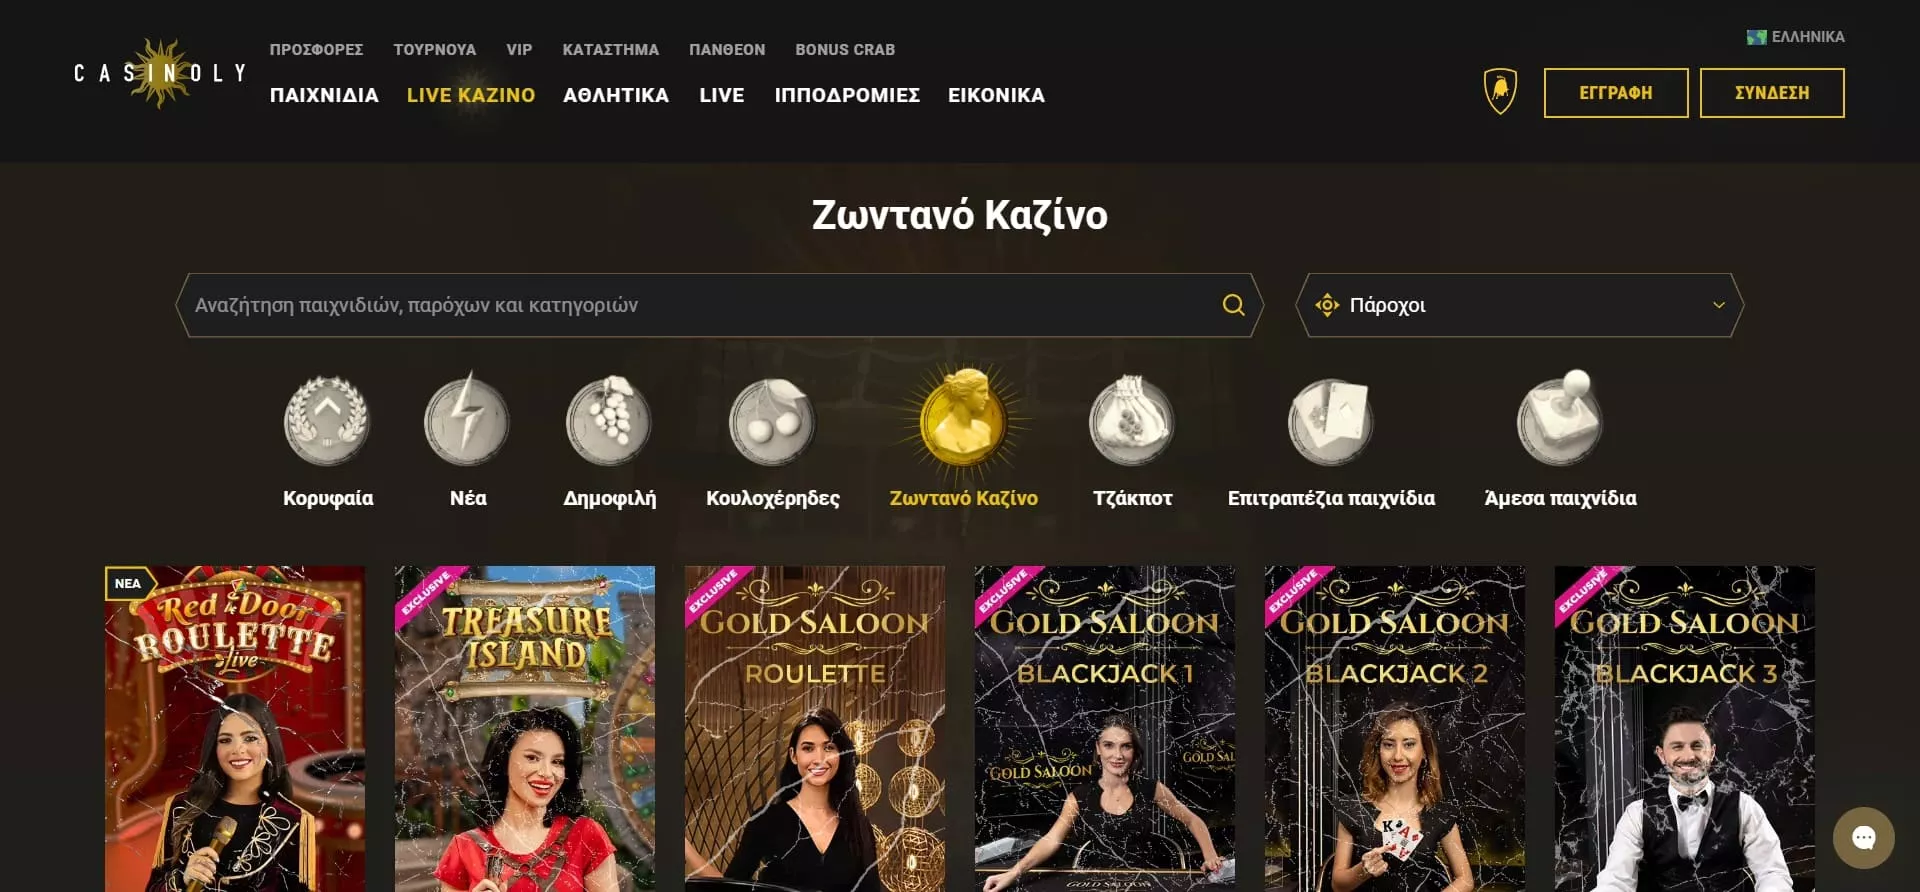Click the ΕΓΓΡΑΦΗ register button

pyautogui.click(x=1616, y=93)
